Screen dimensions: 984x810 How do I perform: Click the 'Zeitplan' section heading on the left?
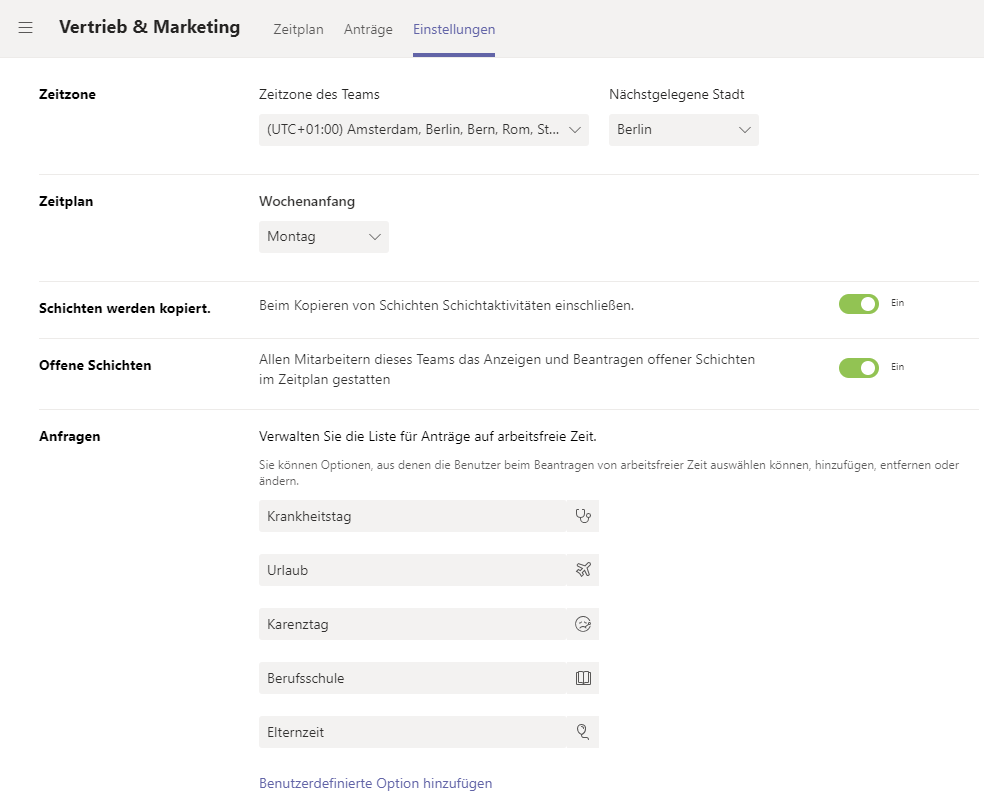(66, 201)
